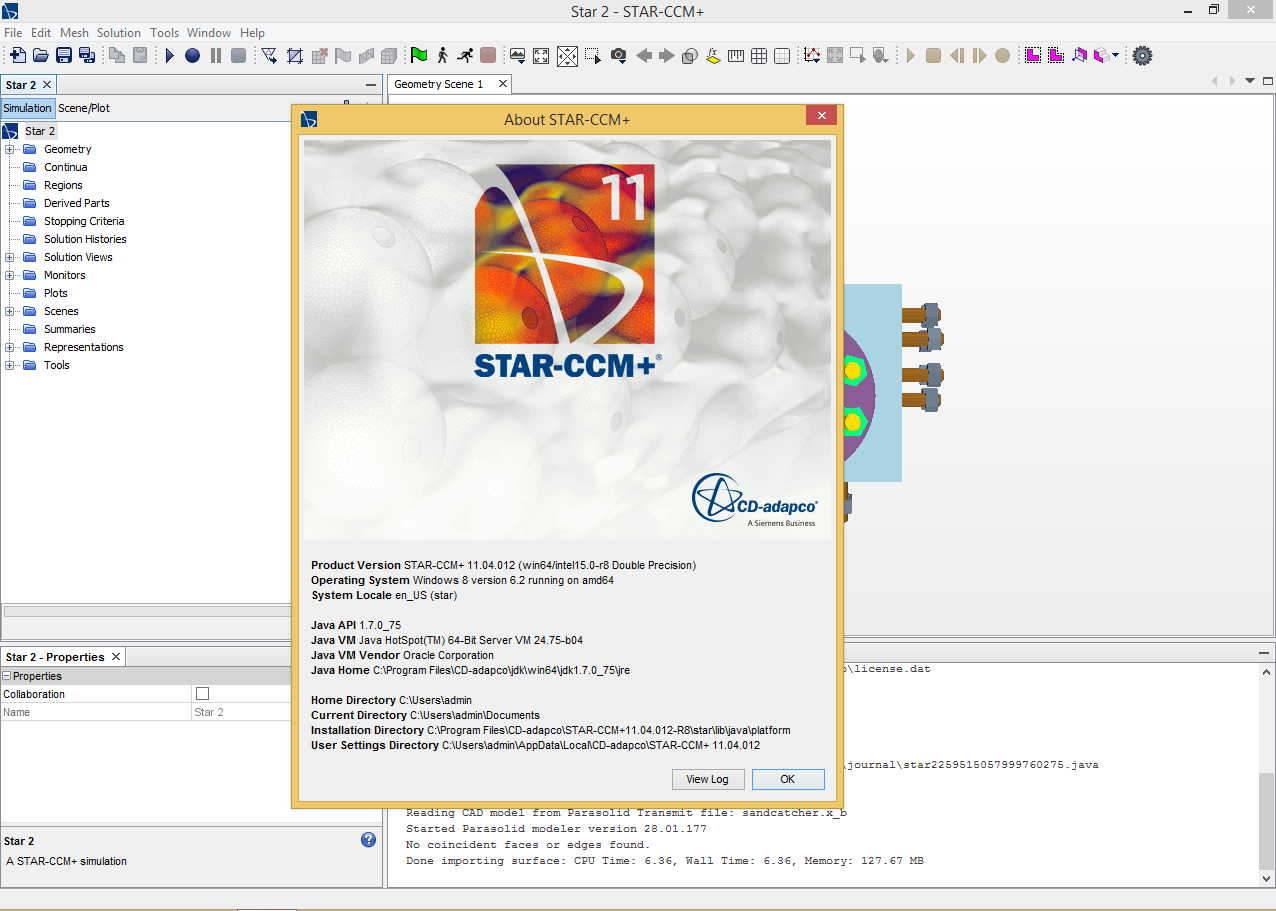Close the Geometry Scene 1 tab
This screenshot has width=1276, height=911.
[503, 84]
